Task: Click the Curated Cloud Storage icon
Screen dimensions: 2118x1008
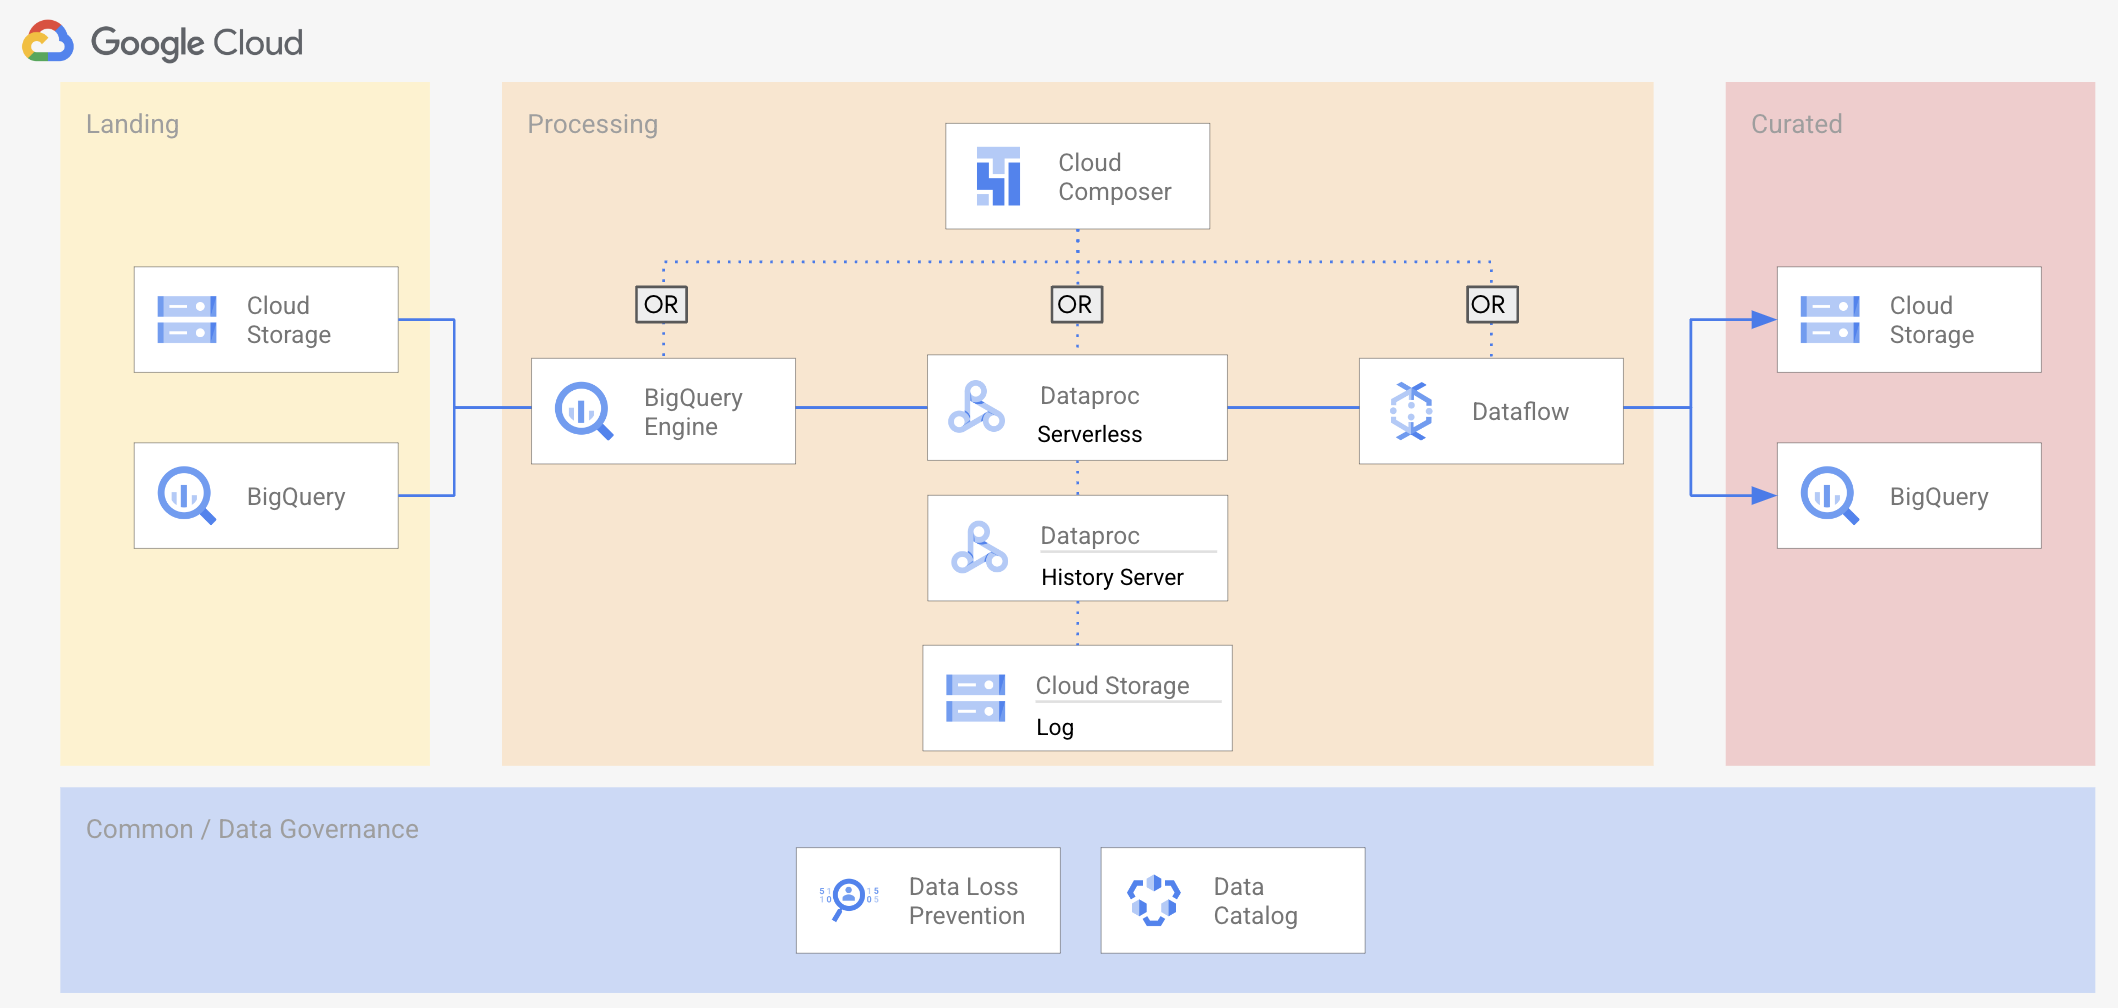Action: pos(1830,320)
